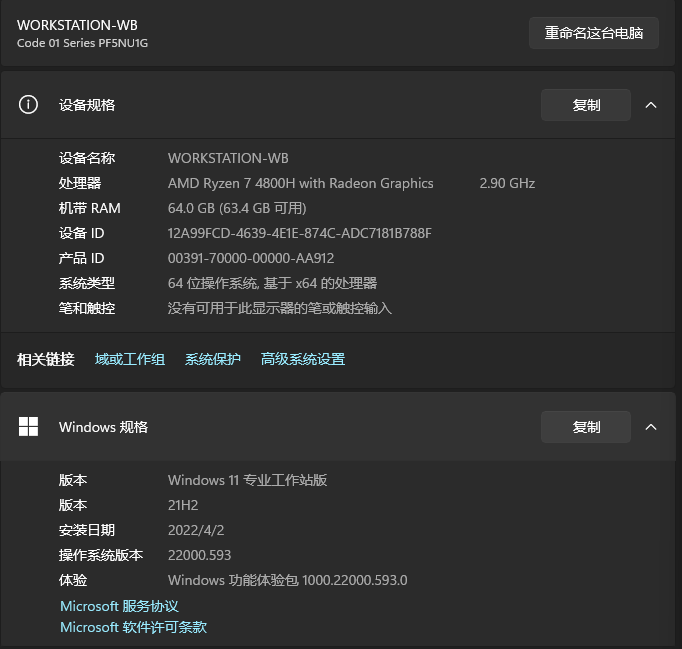Click the 产品 ID label

[x=82, y=258]
